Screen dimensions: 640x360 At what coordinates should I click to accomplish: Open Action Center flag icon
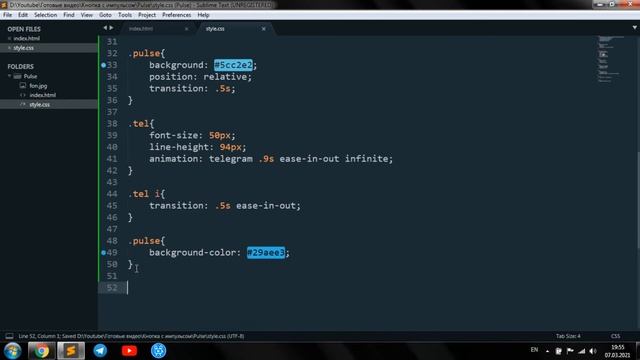pyautogui.click(x=570, y=351)
